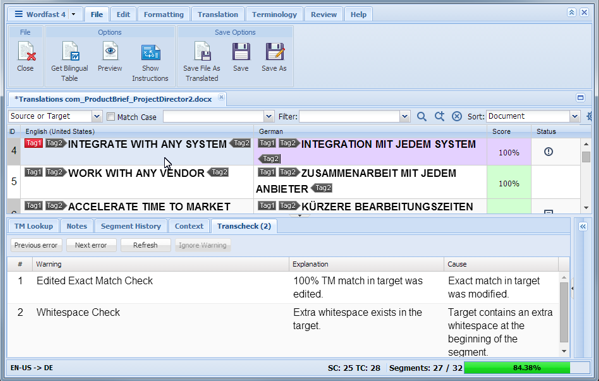
Task: Click the Close file icon
Action: (26, 52)
